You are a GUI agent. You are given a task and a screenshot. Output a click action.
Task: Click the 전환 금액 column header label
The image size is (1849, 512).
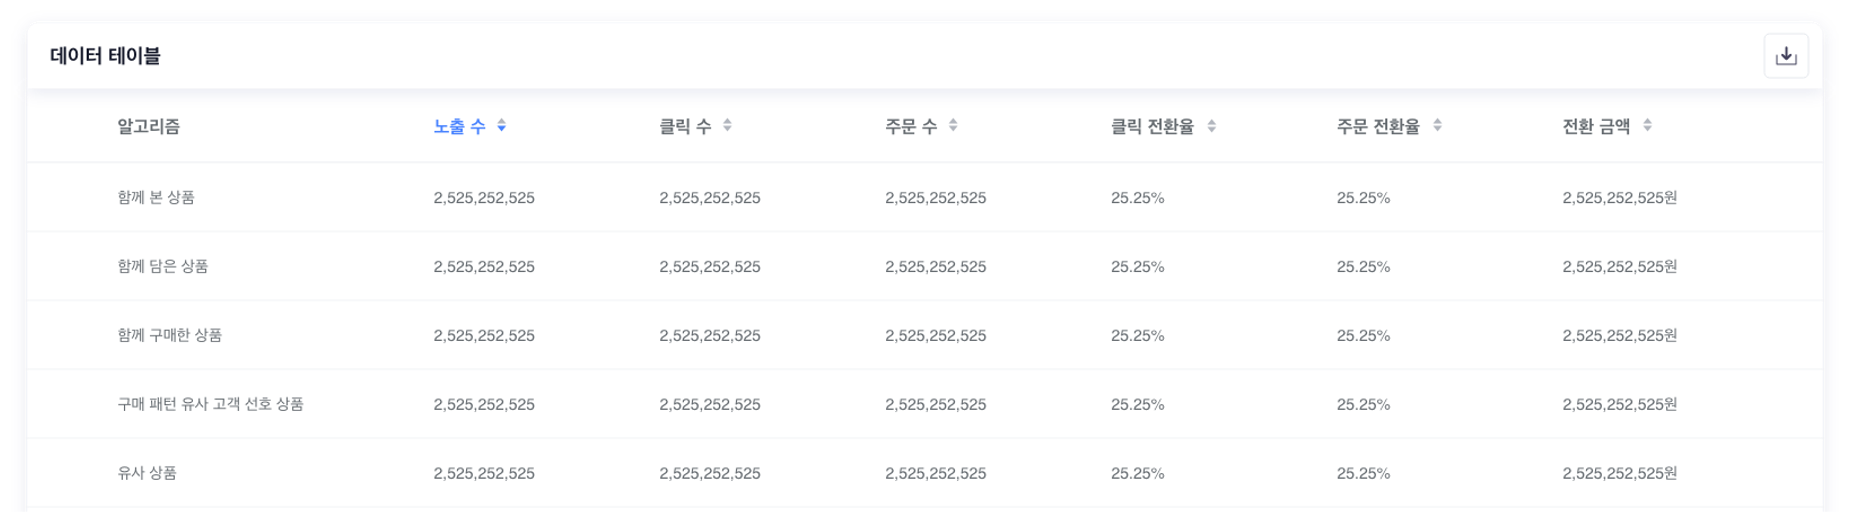[x=1596, y=126]
